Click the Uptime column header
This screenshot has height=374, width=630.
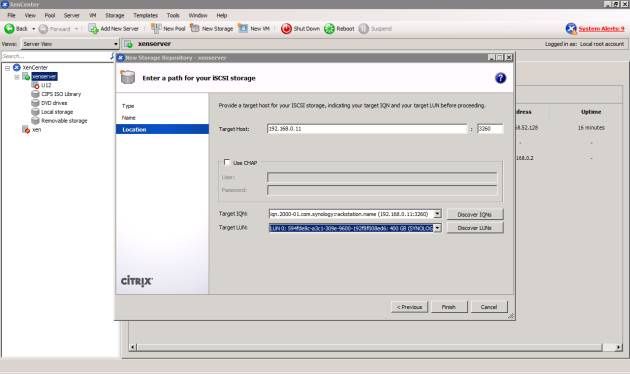591,112
